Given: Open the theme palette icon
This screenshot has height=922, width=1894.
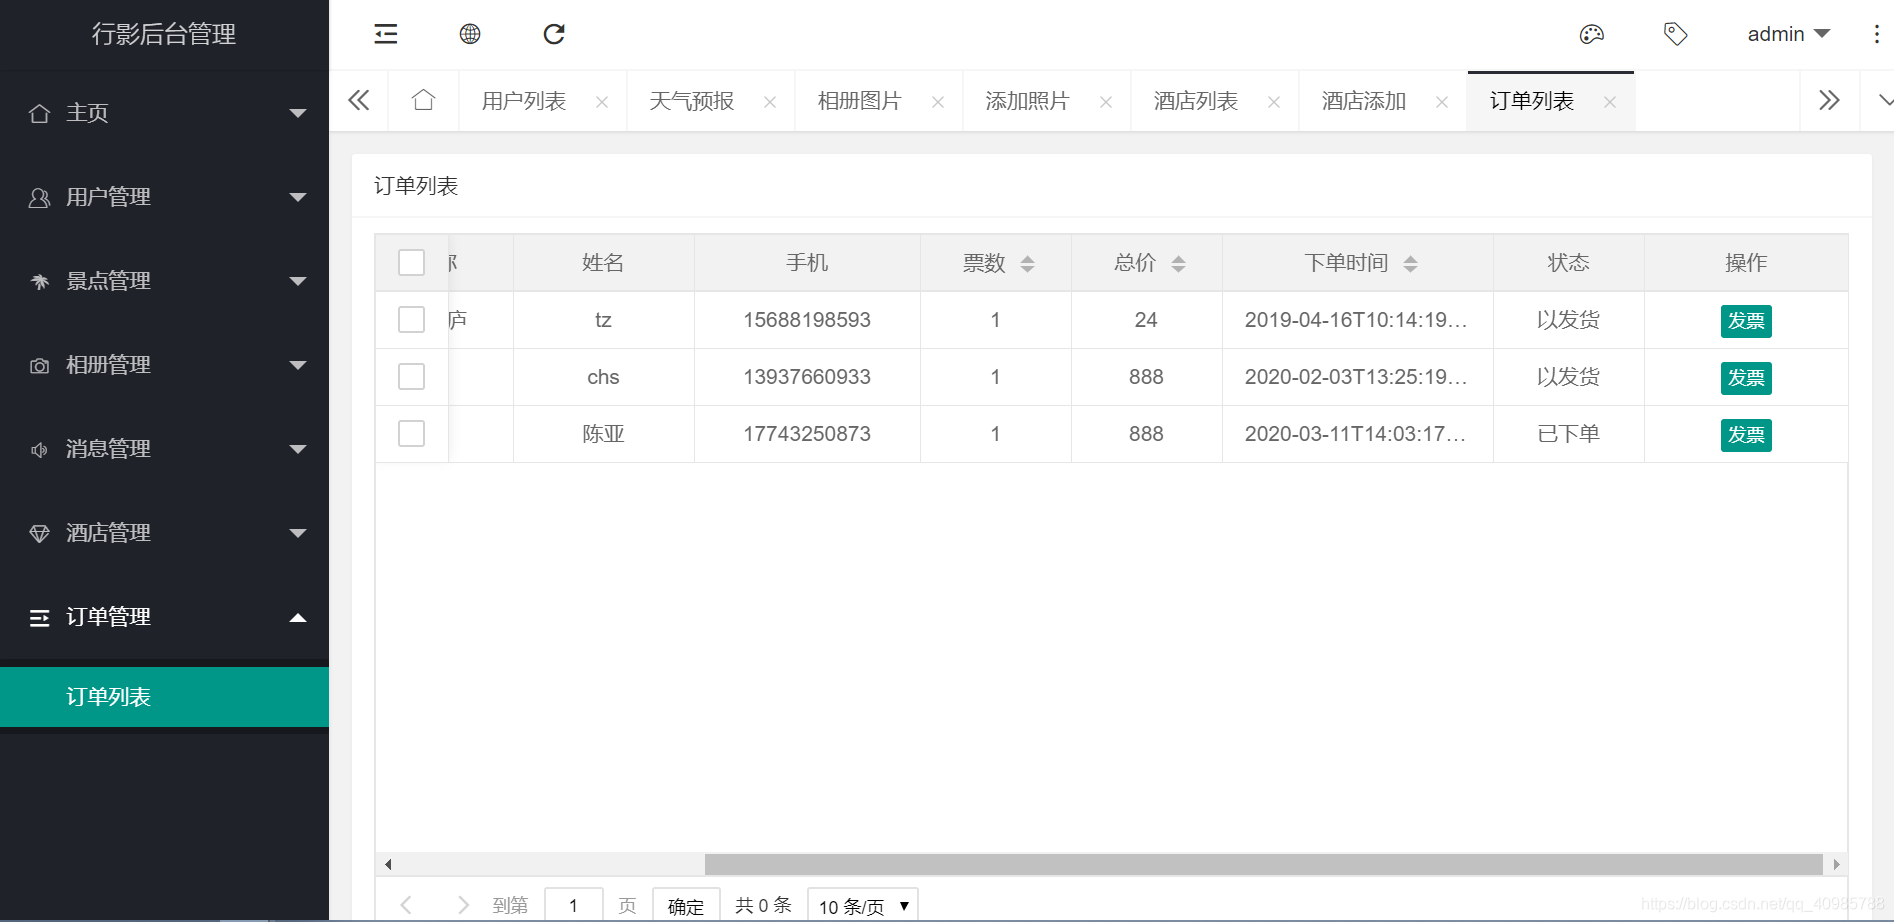Looking at the screenshot, I should [x=1592, y=34].
